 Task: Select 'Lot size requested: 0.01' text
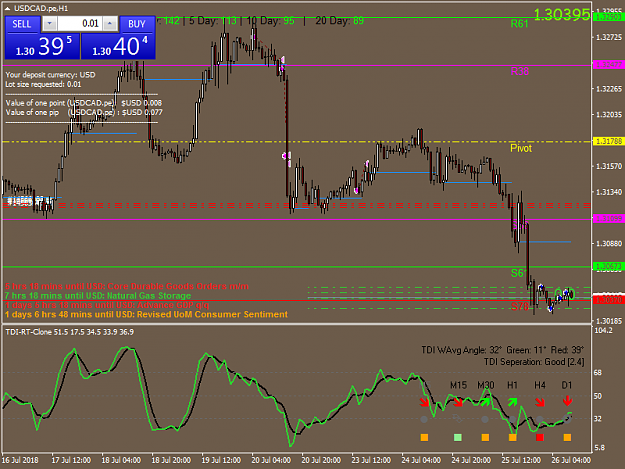coord(43,84)
